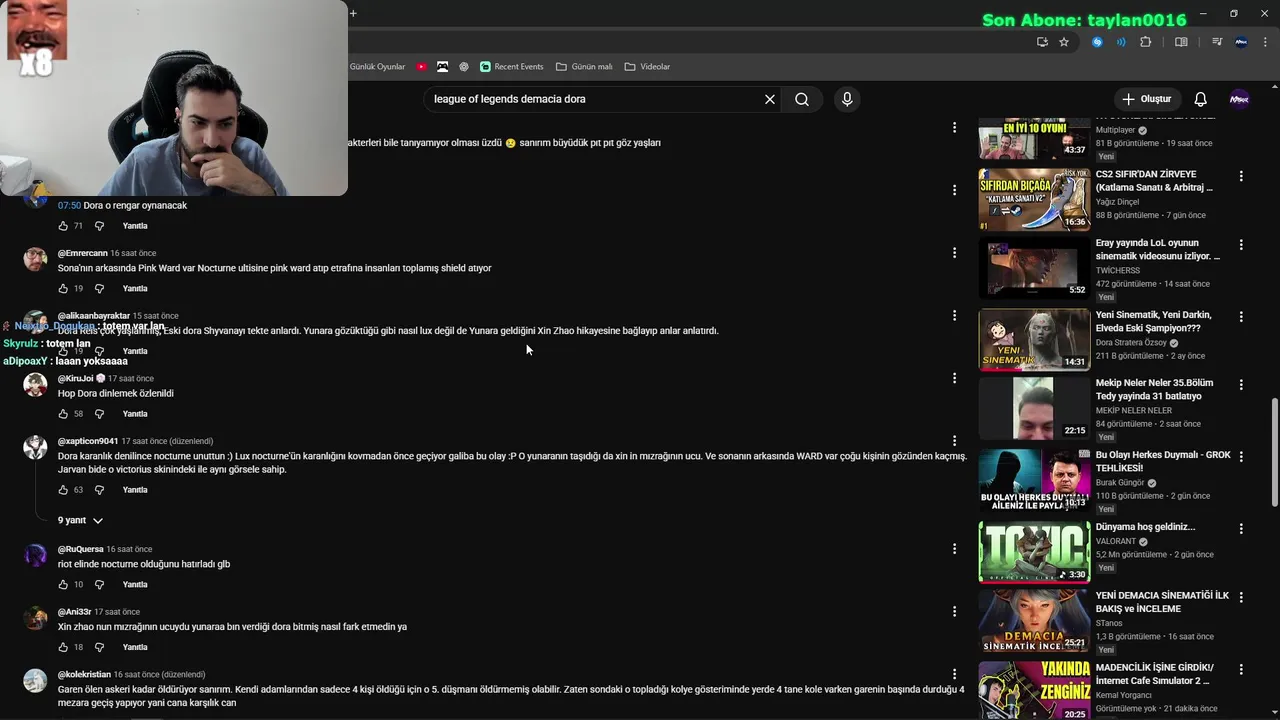Open options menu for @RuQuersa's comment
The width and height of the screenshot is (1280, 720).
pyautogui.click(x=954, y=549)
